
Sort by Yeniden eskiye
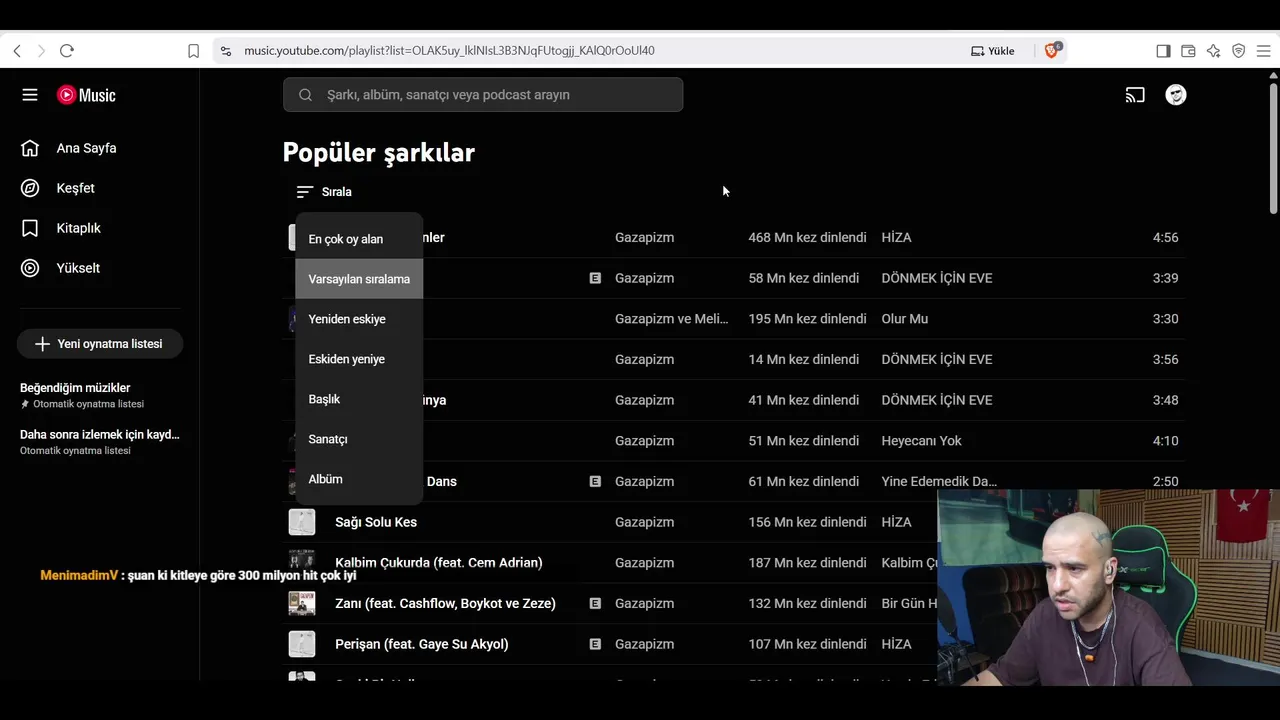tap(359, 319)
